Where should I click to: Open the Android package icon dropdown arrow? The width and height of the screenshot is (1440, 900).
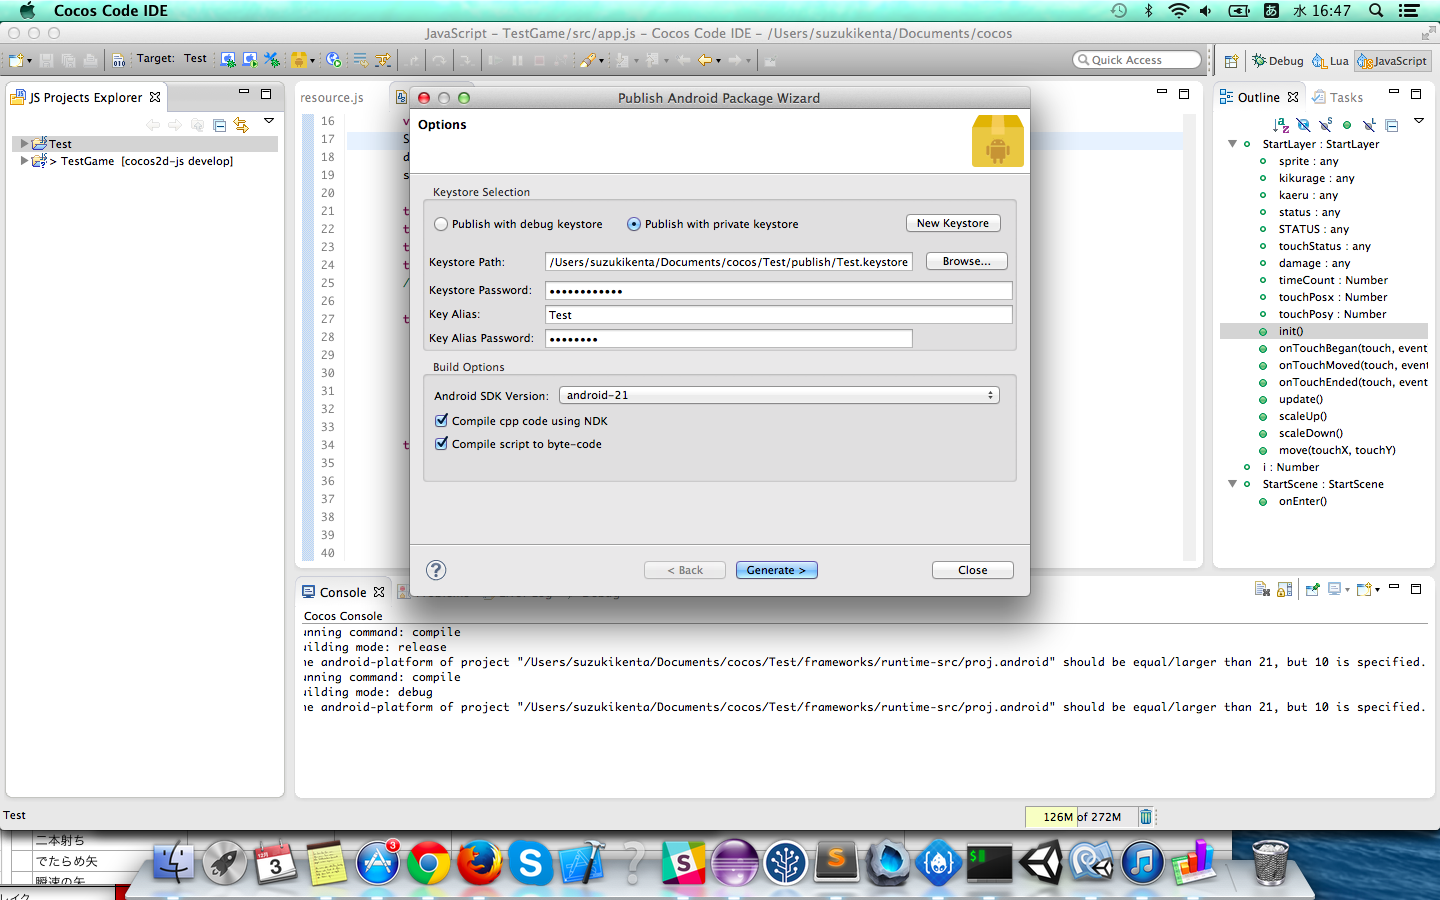pyautogui.click(x=312, y=61)
